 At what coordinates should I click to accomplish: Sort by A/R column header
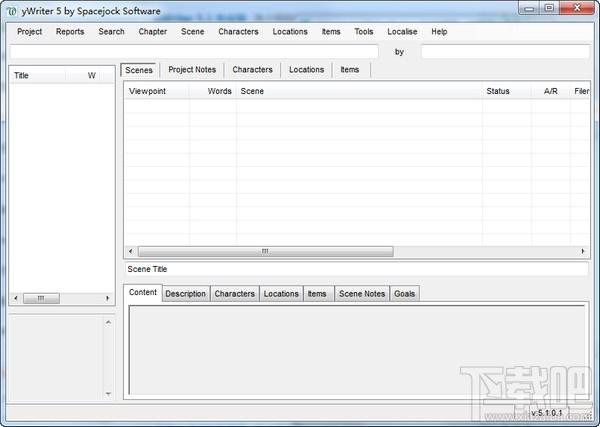[551, 91]
